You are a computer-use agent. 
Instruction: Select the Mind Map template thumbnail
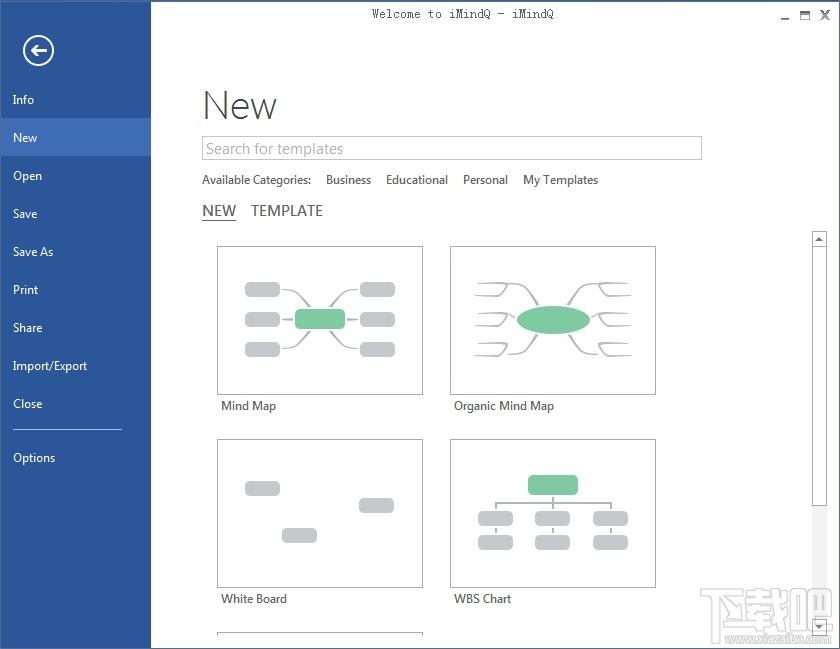pyautogui.click(x=319, y=320)
